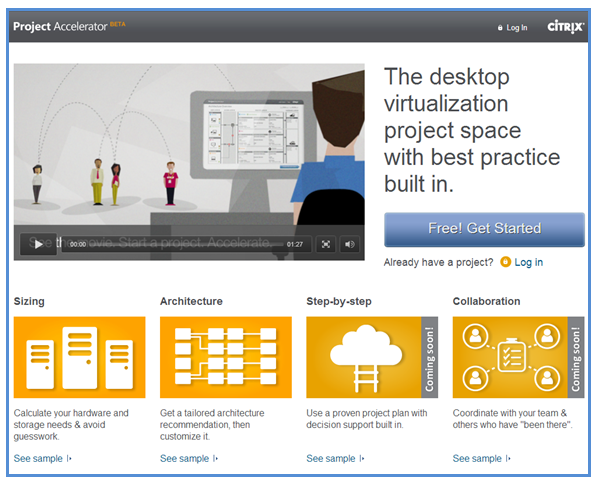Click the 01:27 video duration label
The image size is (599, 483).
pyautogui.click(x=295, y=244)
